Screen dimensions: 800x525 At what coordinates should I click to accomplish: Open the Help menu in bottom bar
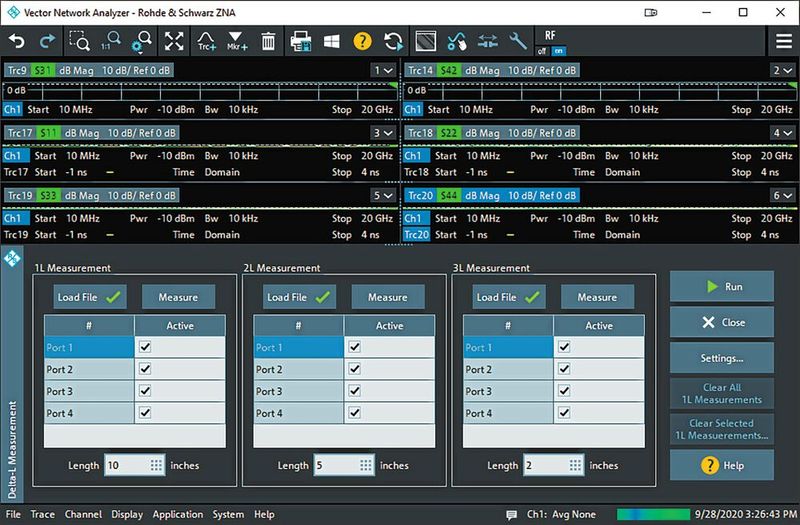[x=264, y=514]
